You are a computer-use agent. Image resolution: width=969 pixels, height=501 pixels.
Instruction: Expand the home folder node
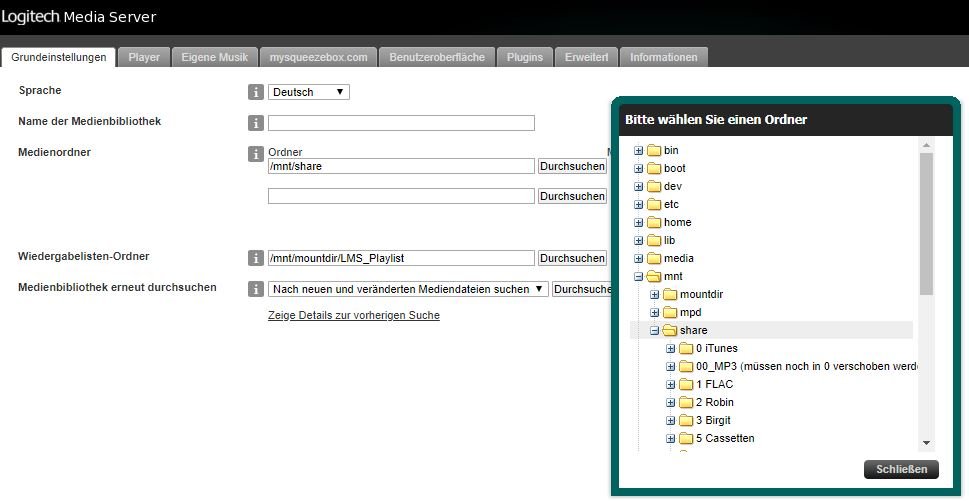(639, 222)
